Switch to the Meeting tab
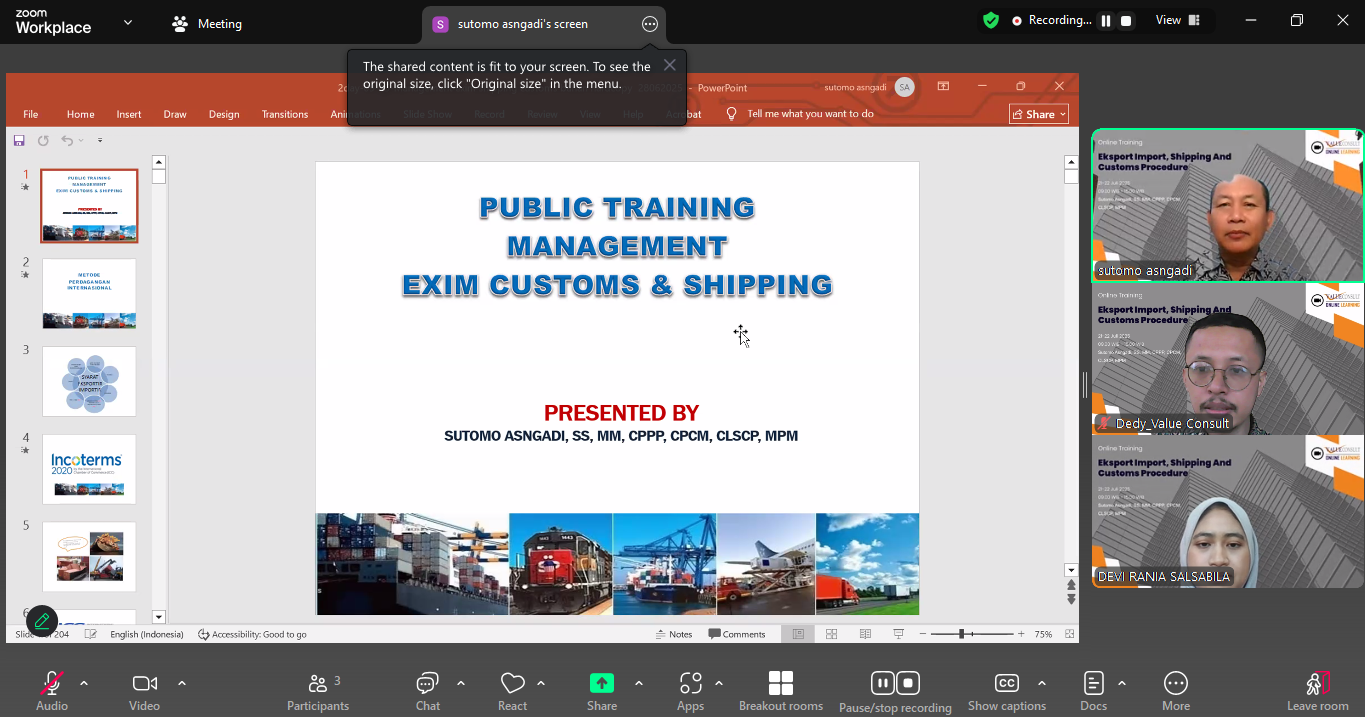The height and width of the screenshot is (717, 1365). tap(207, 24)
